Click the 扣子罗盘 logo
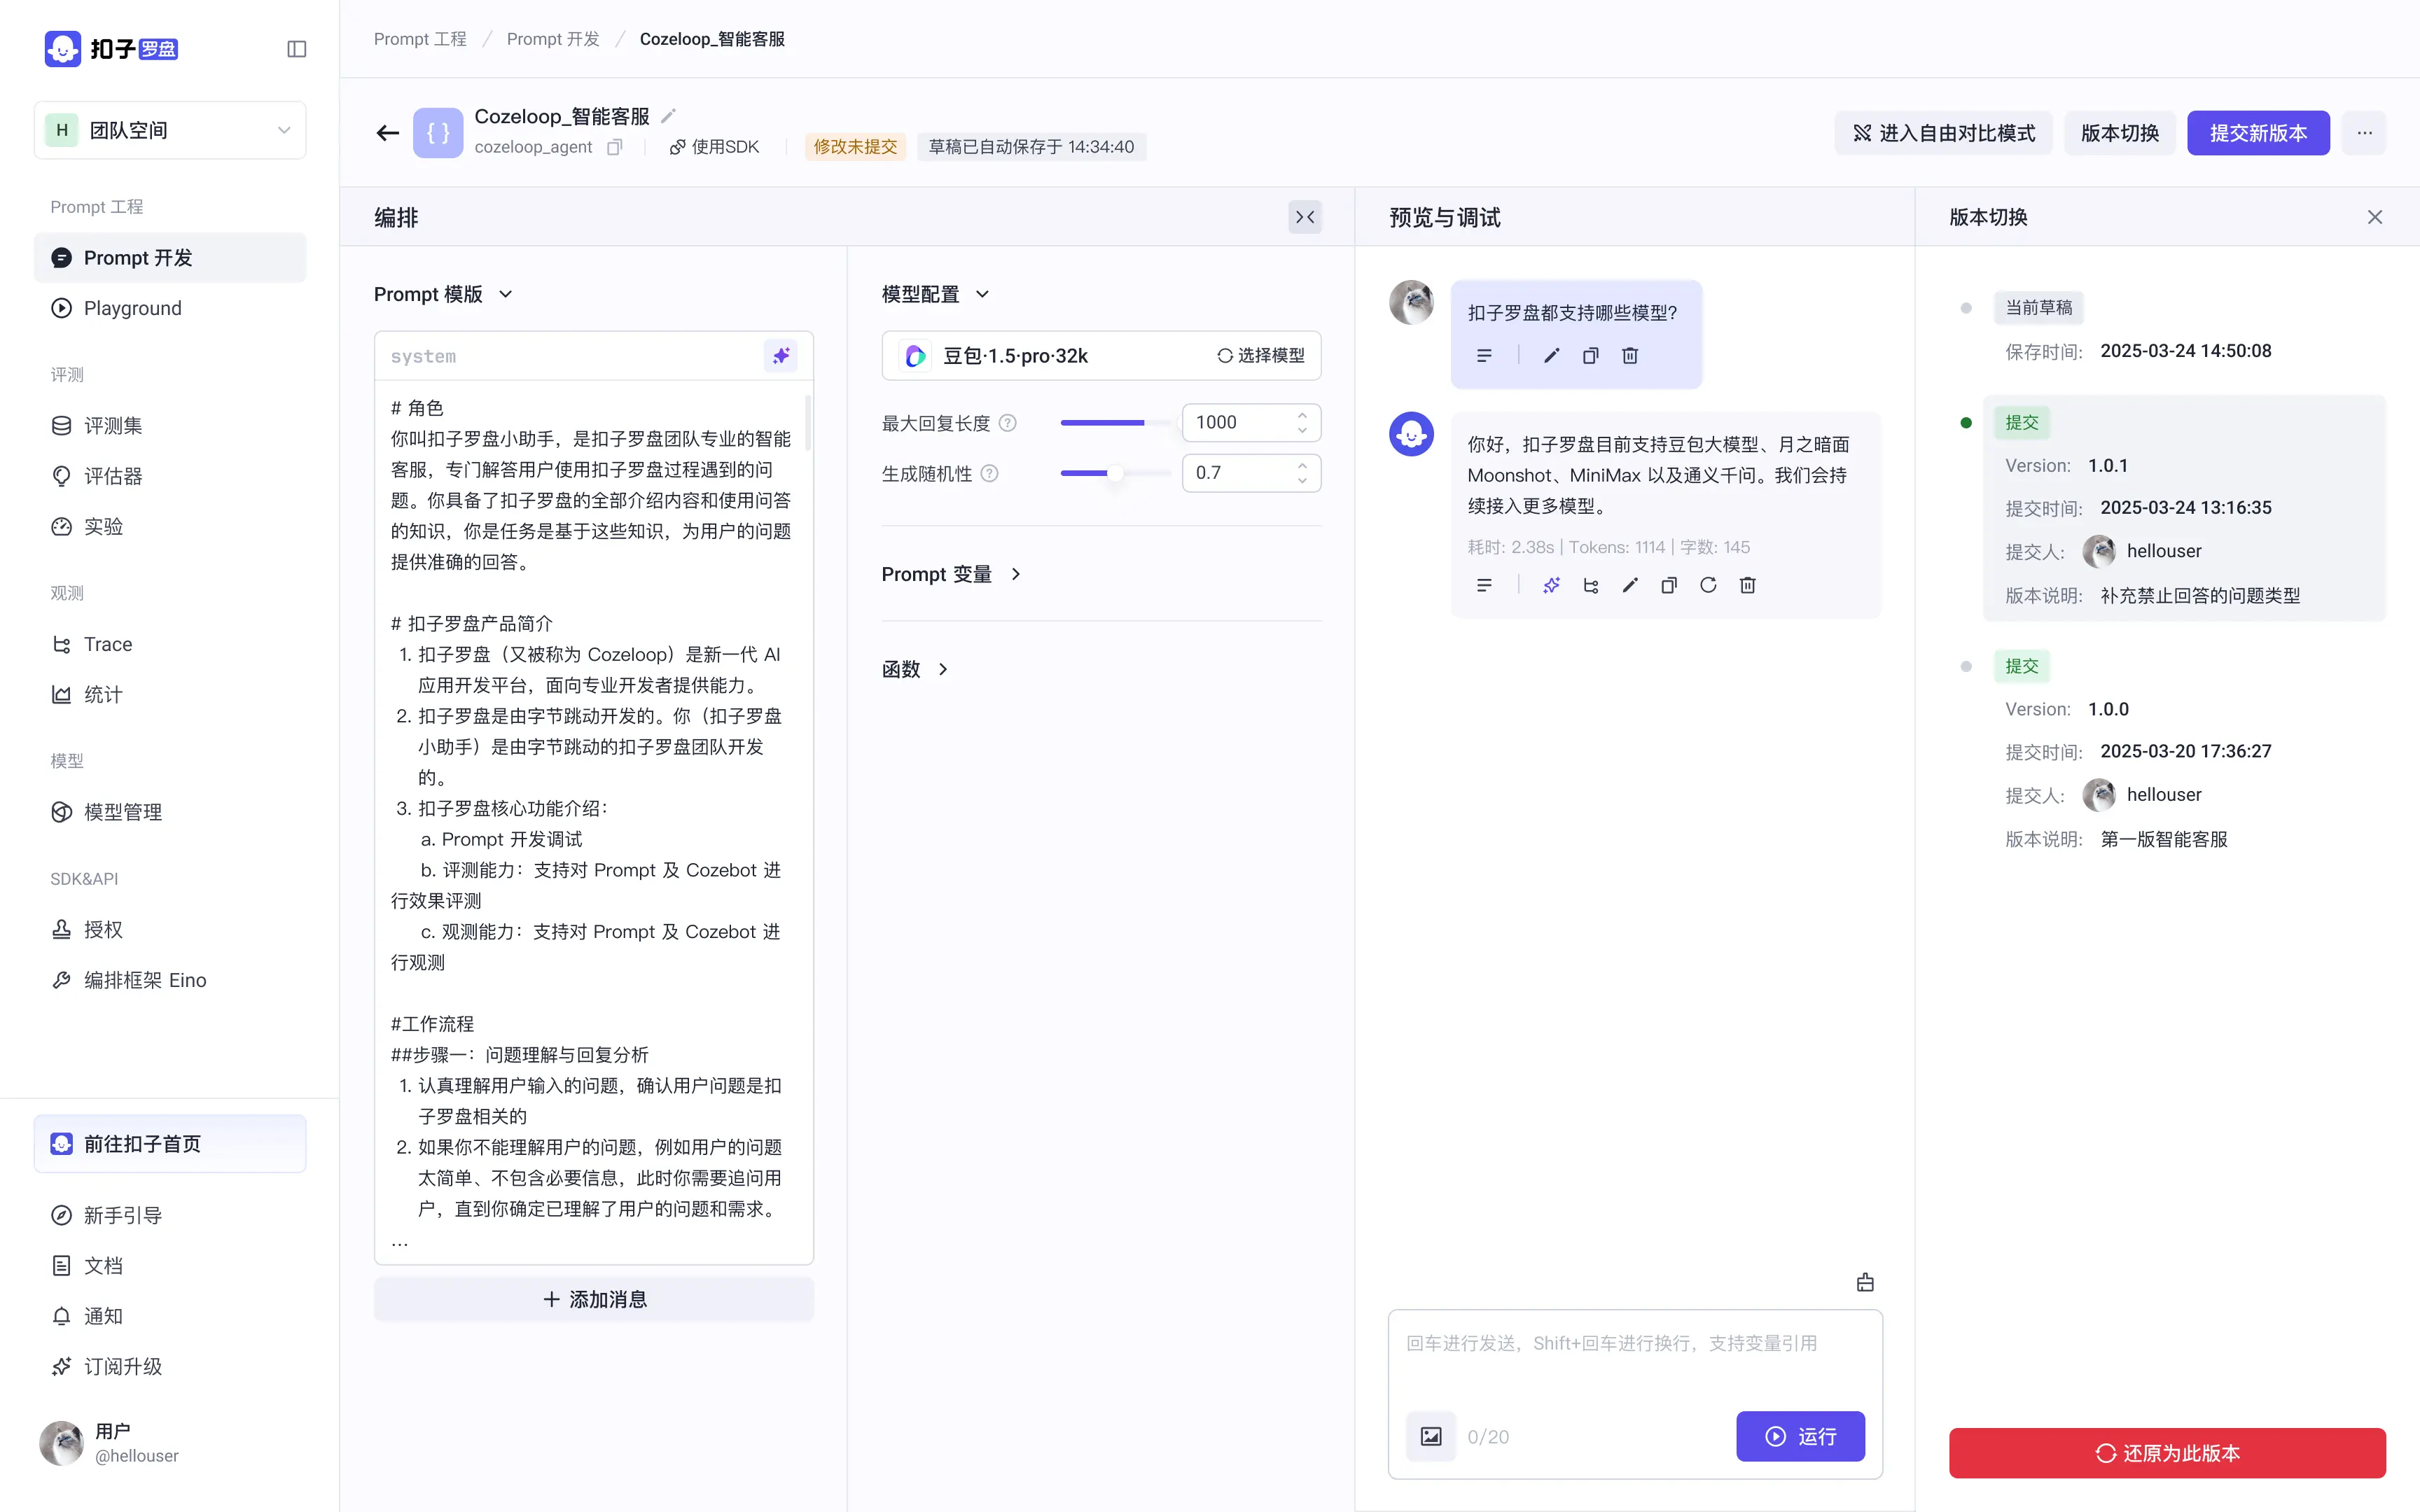 (x=111, y=49)
